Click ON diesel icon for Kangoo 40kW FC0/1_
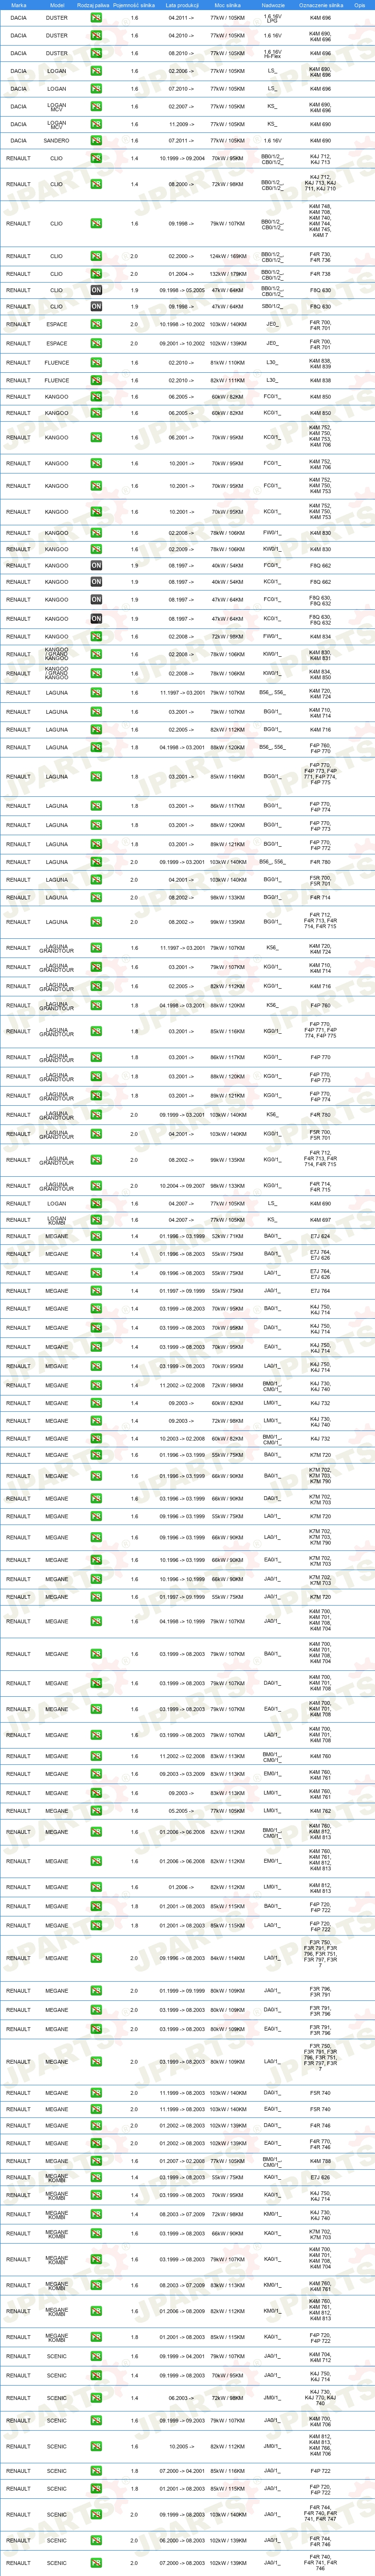 tap(96, 566)
